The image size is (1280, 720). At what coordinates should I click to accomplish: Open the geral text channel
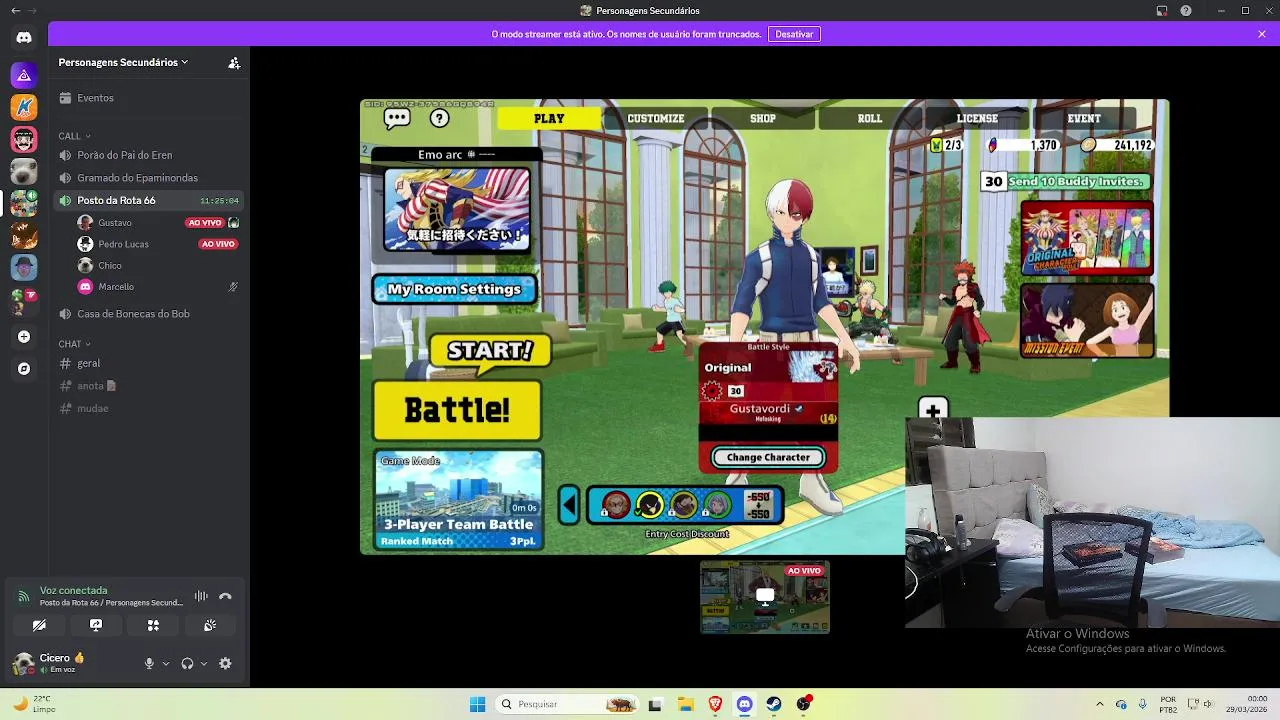pyautogui.click(x=150, y=363)
